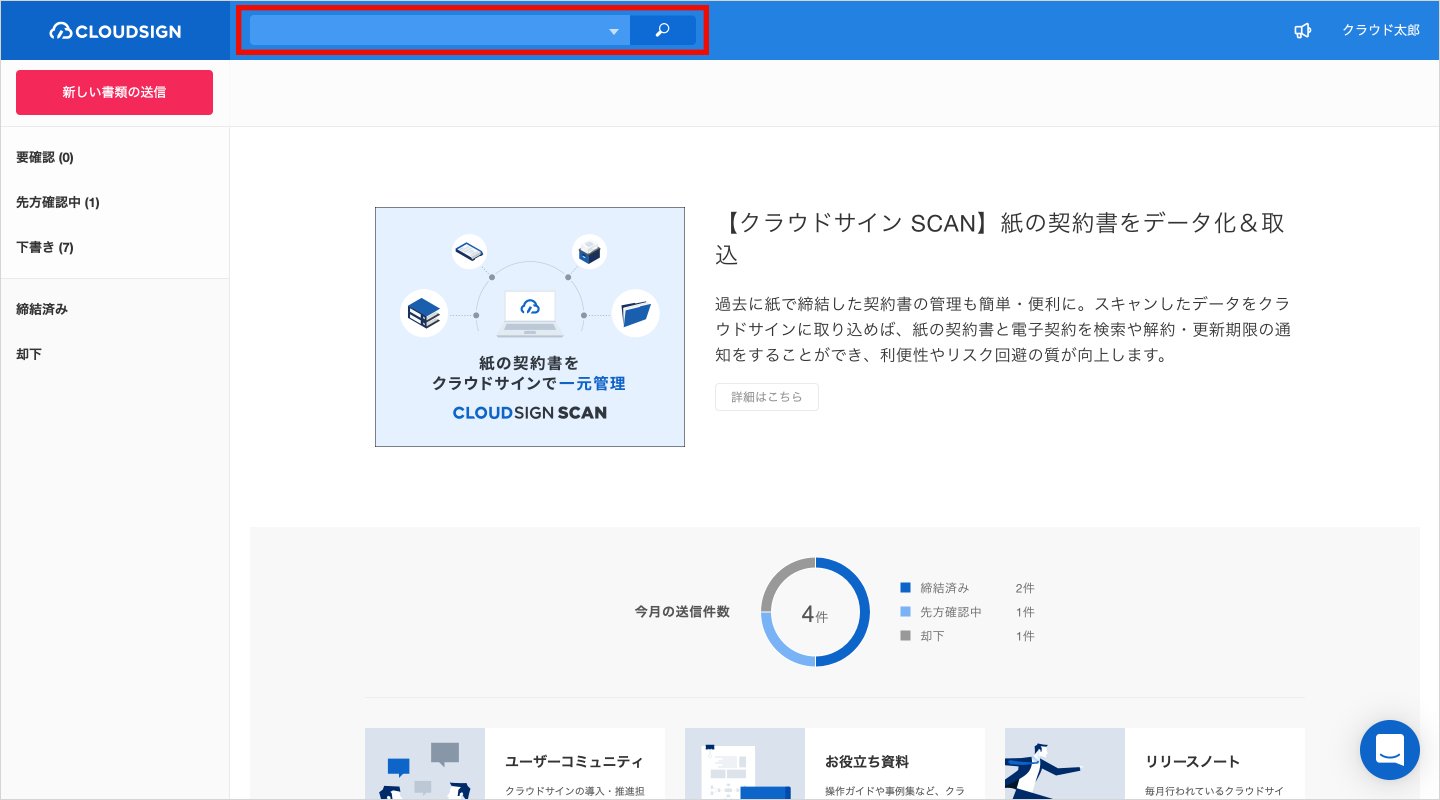Open the クラウド太郎 user menu
The width and height of the screenshot is (1440, 800).
point(1381,31)
